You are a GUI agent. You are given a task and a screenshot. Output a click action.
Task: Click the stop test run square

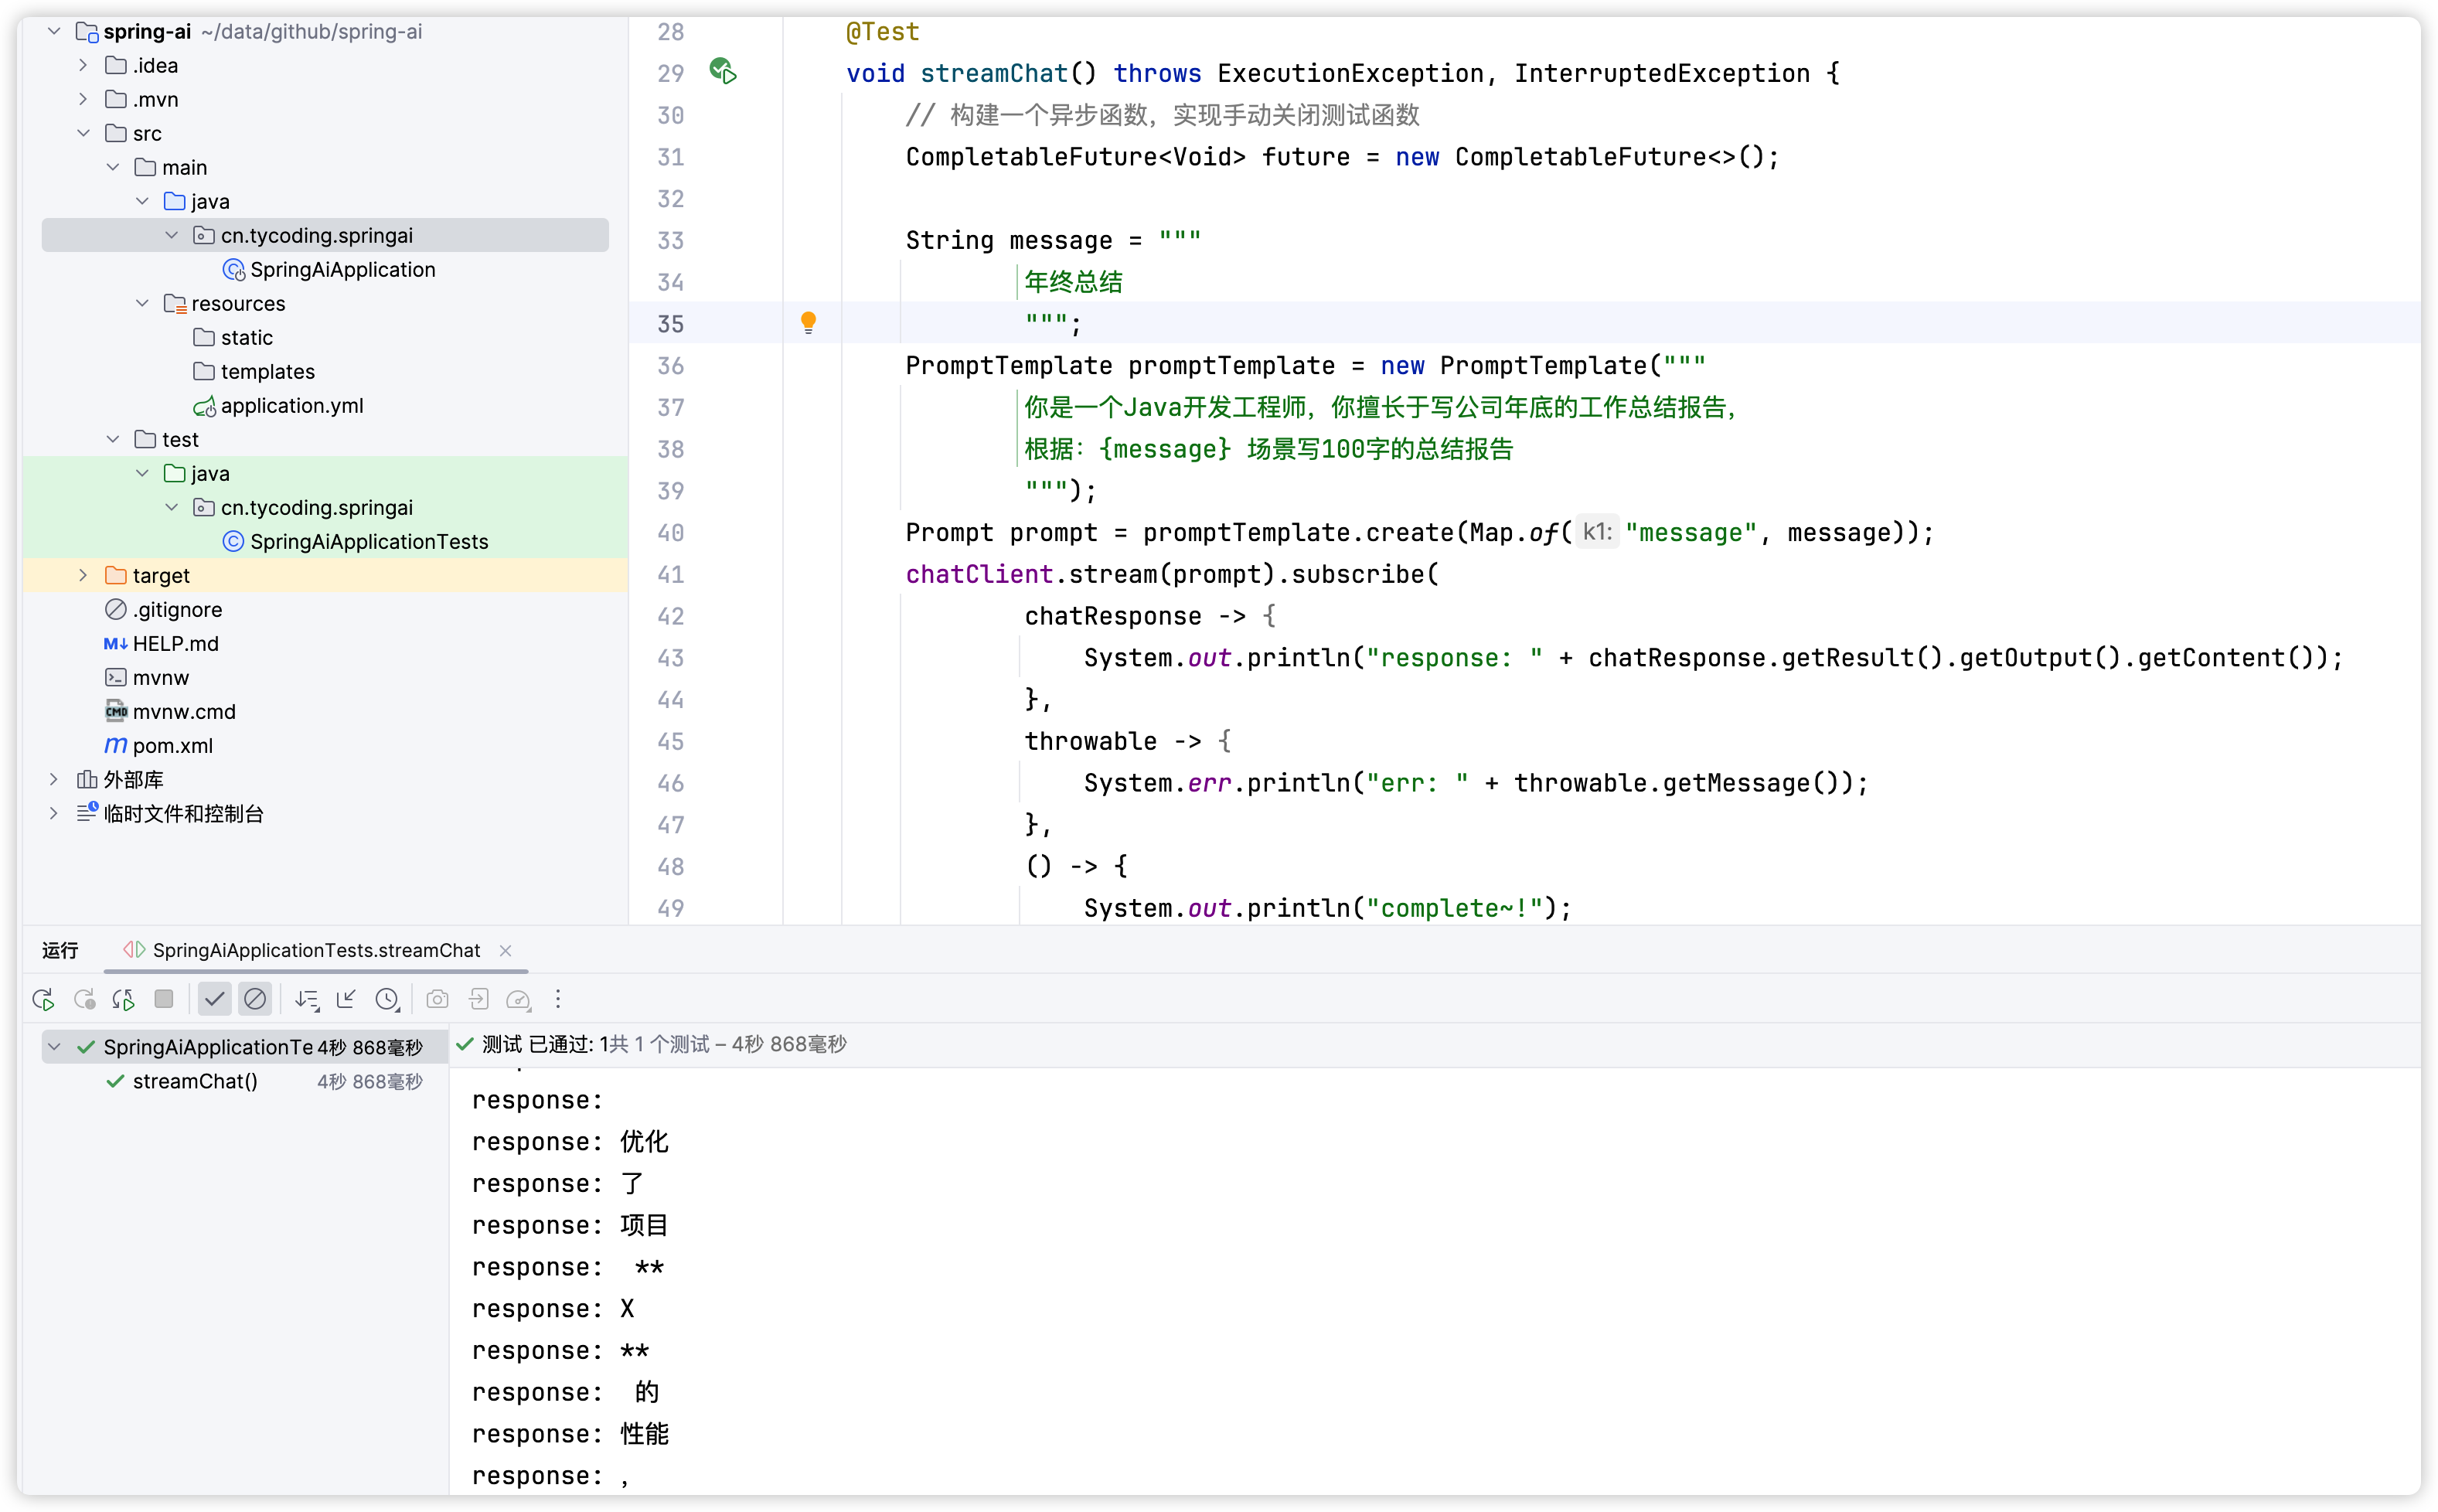pyautogui.click(x=164, y=999)
